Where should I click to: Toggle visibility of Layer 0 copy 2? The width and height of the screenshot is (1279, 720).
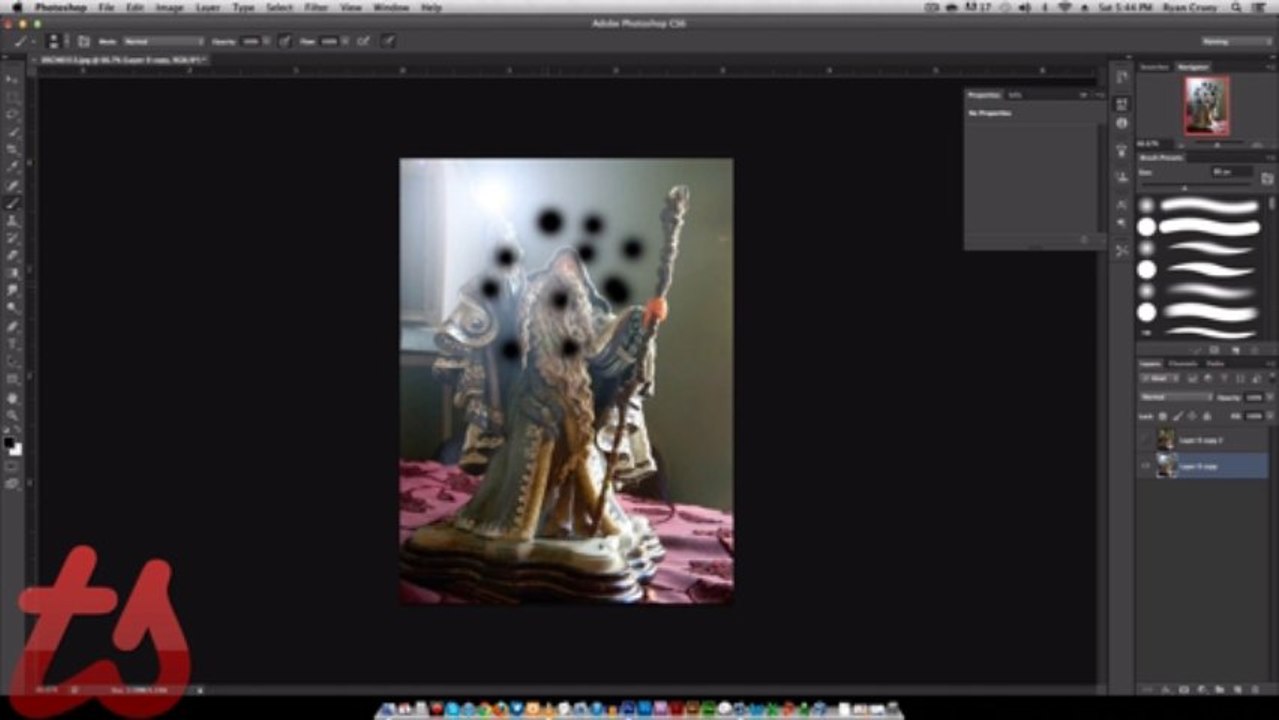click(1146, 440)
